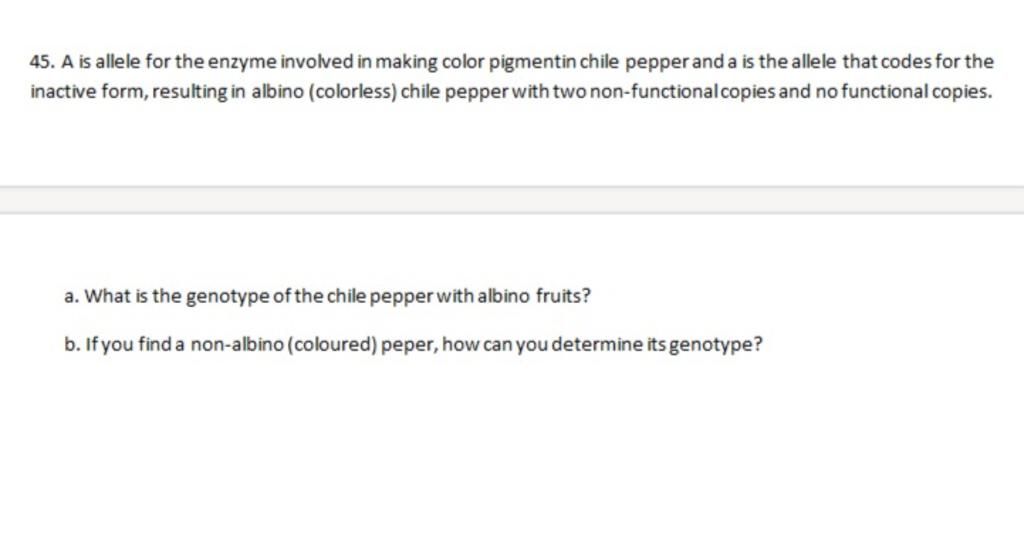Click the word "pigmentin" in first line
The image size is (1024, 557).
(532, 63)
